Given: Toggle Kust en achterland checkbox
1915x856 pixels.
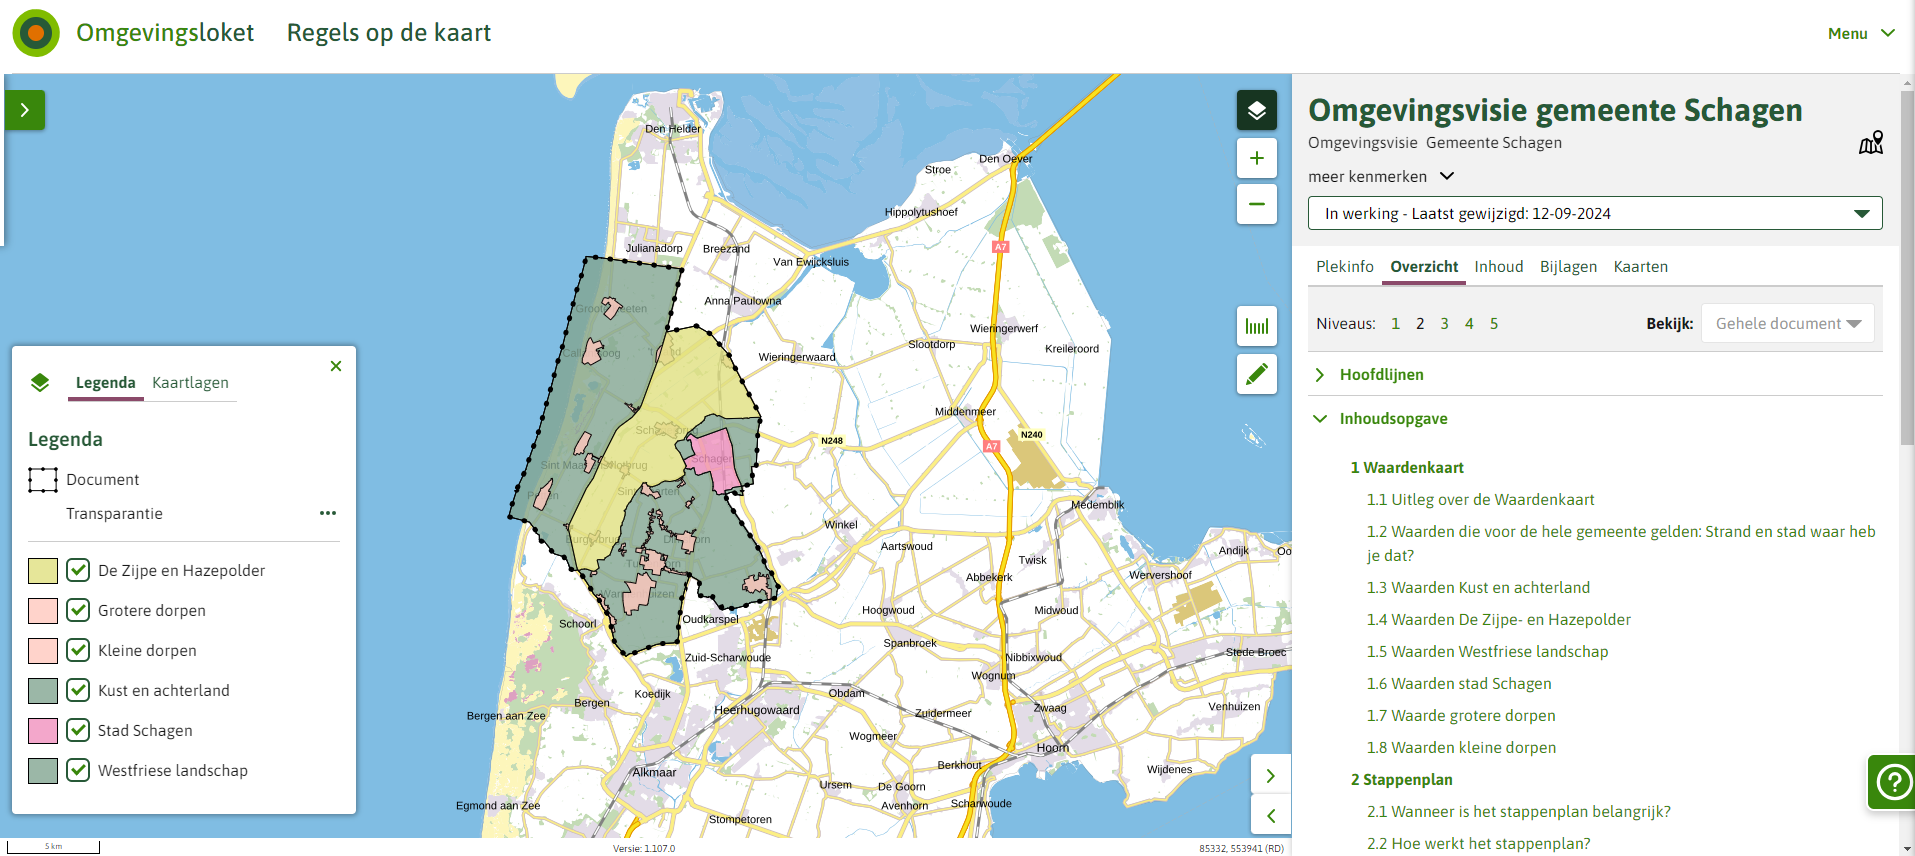Looking at the screenshot, I should coord(78,690).
